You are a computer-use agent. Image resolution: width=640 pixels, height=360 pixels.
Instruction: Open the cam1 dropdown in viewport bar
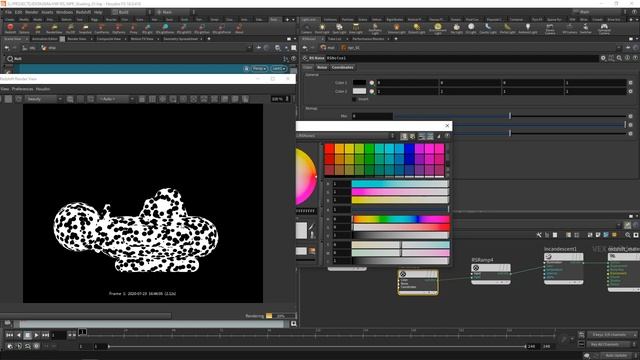pyautogui.click(x=279, y=69)
